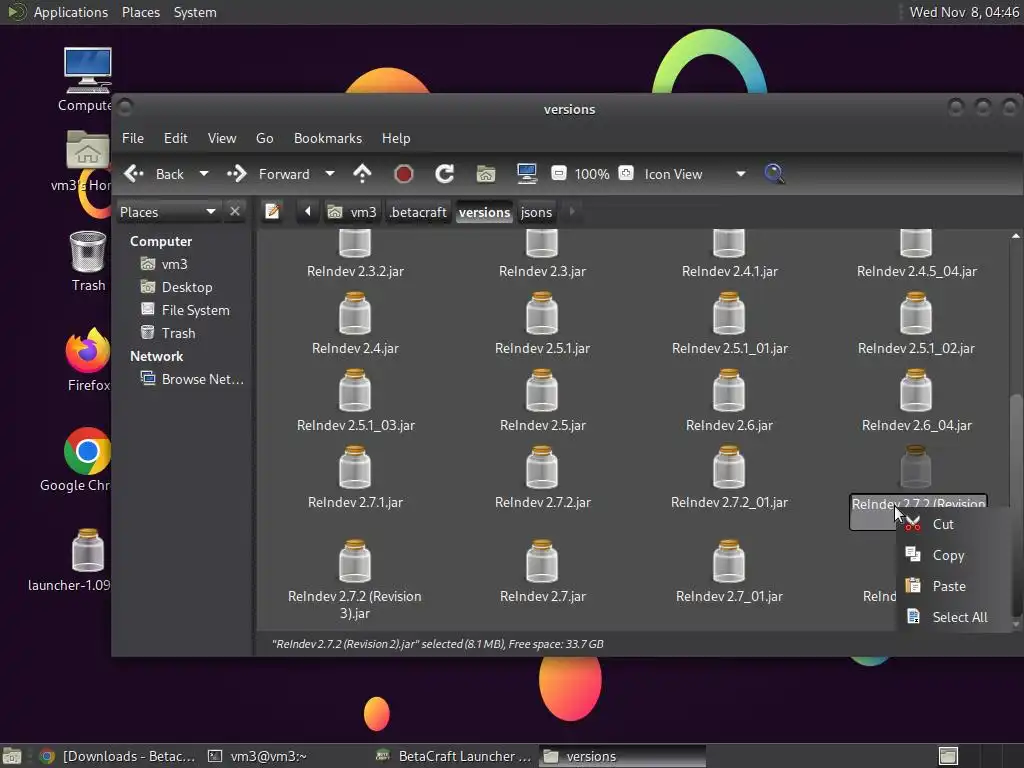This screenshot has width=1024, height=768.
Task: Open the Home folder toolbar icon
Action: [486, 174]
